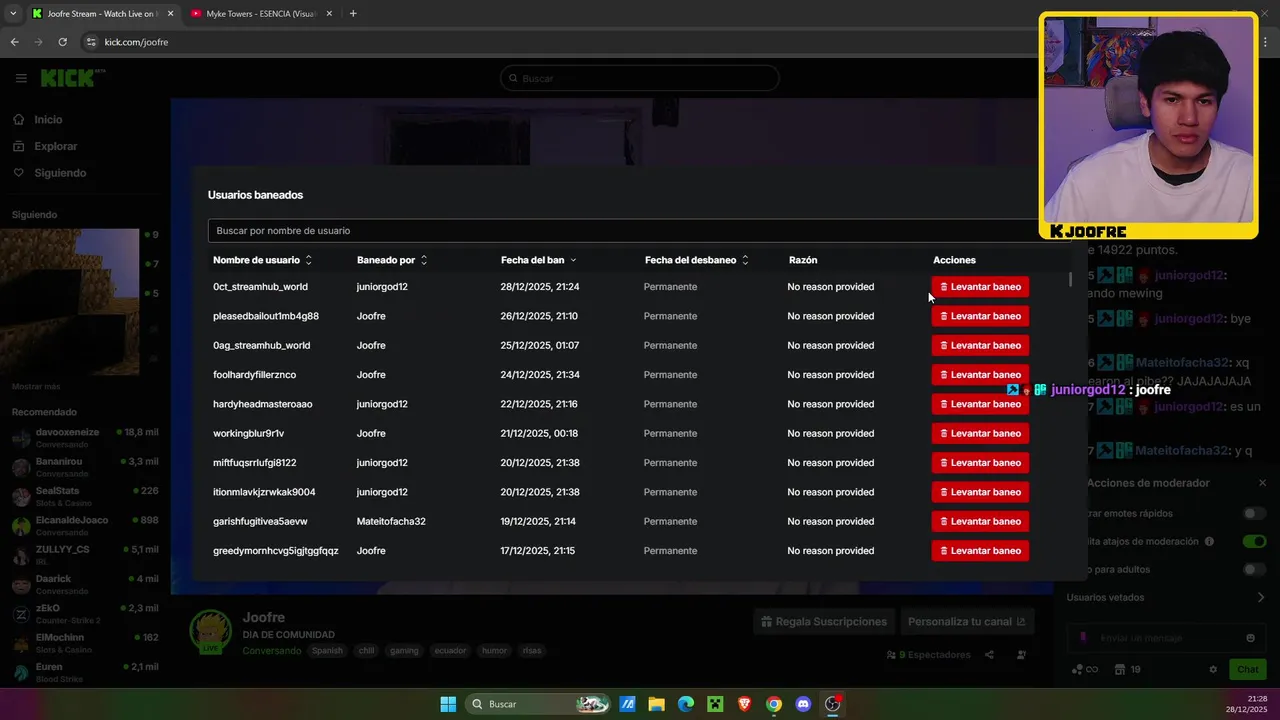1280x720 pixels.
Task: Go back with browser back arrow
Action: tap(14, 42)
